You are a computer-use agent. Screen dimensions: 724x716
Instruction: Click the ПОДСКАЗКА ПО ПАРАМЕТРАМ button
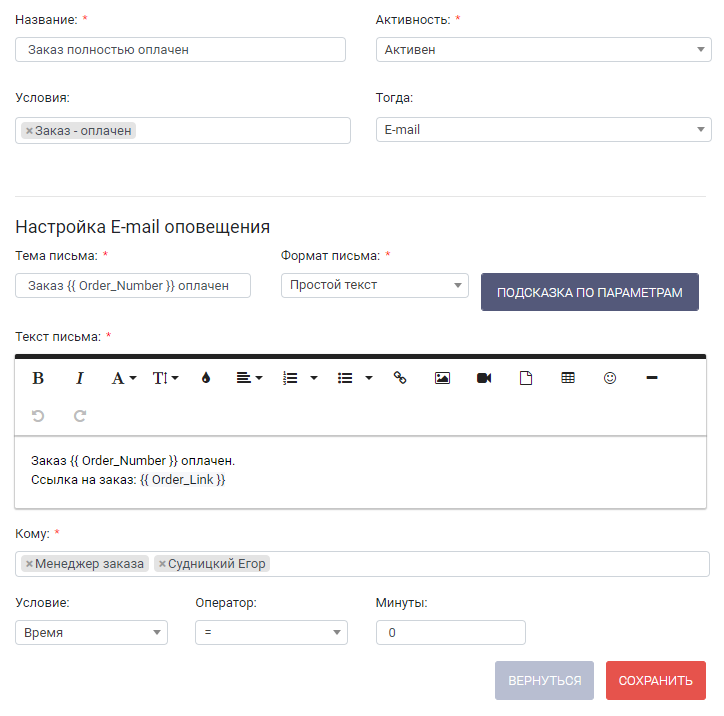tap(590, 292)
